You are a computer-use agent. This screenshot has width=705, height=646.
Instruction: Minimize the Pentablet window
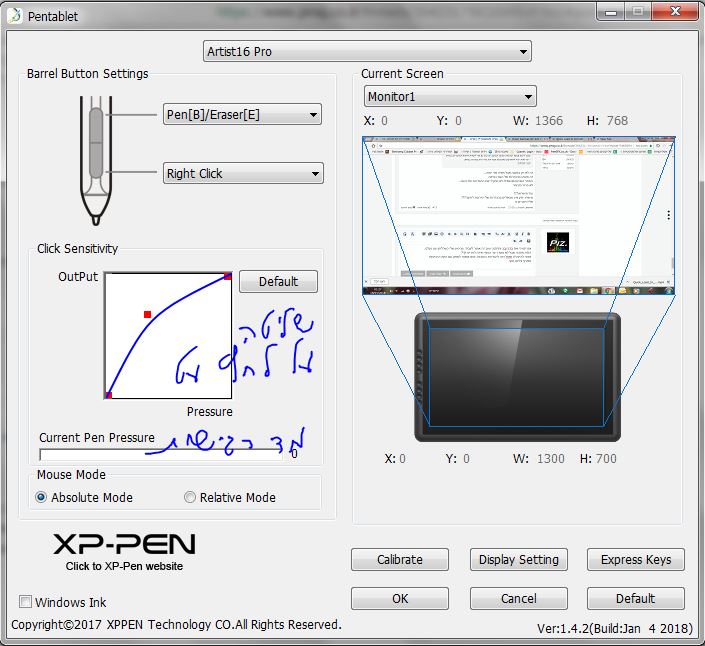[x=611, y=11]
